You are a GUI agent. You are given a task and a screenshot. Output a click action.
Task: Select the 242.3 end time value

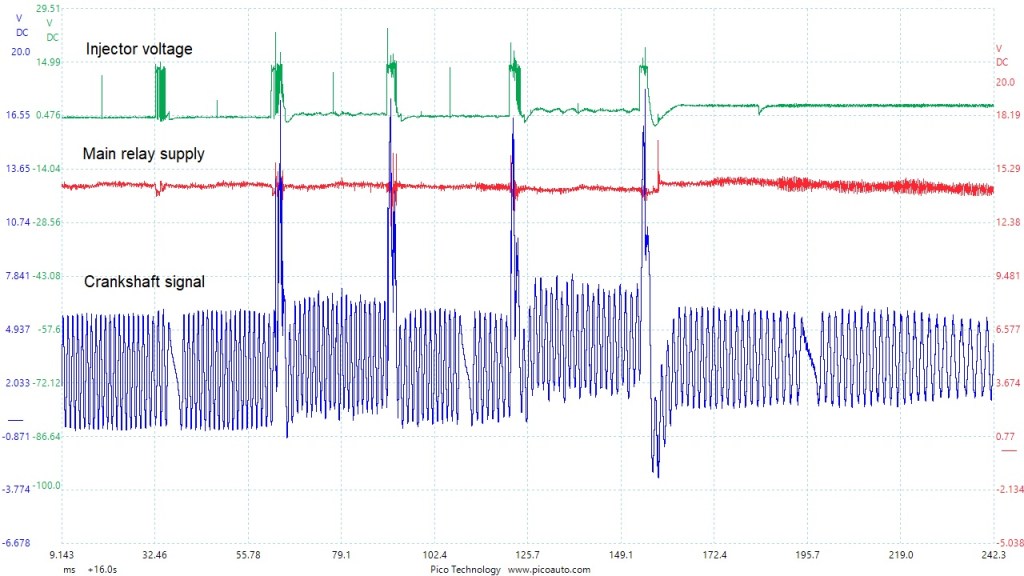pos(992,555)
